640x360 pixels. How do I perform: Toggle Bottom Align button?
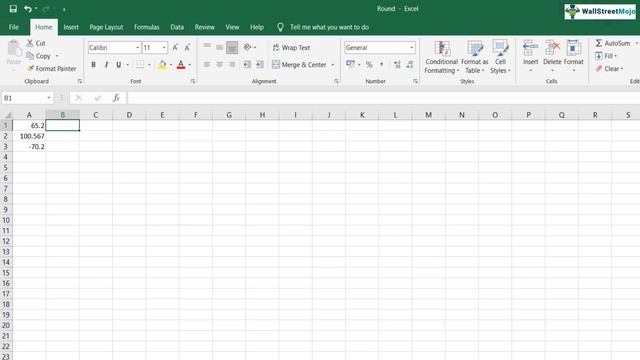coord(232,47)
